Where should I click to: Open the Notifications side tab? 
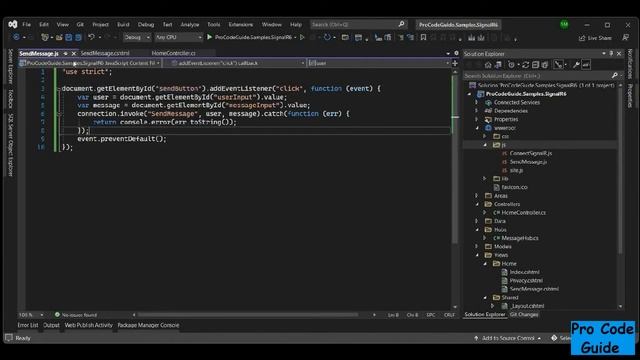point(630,63)
